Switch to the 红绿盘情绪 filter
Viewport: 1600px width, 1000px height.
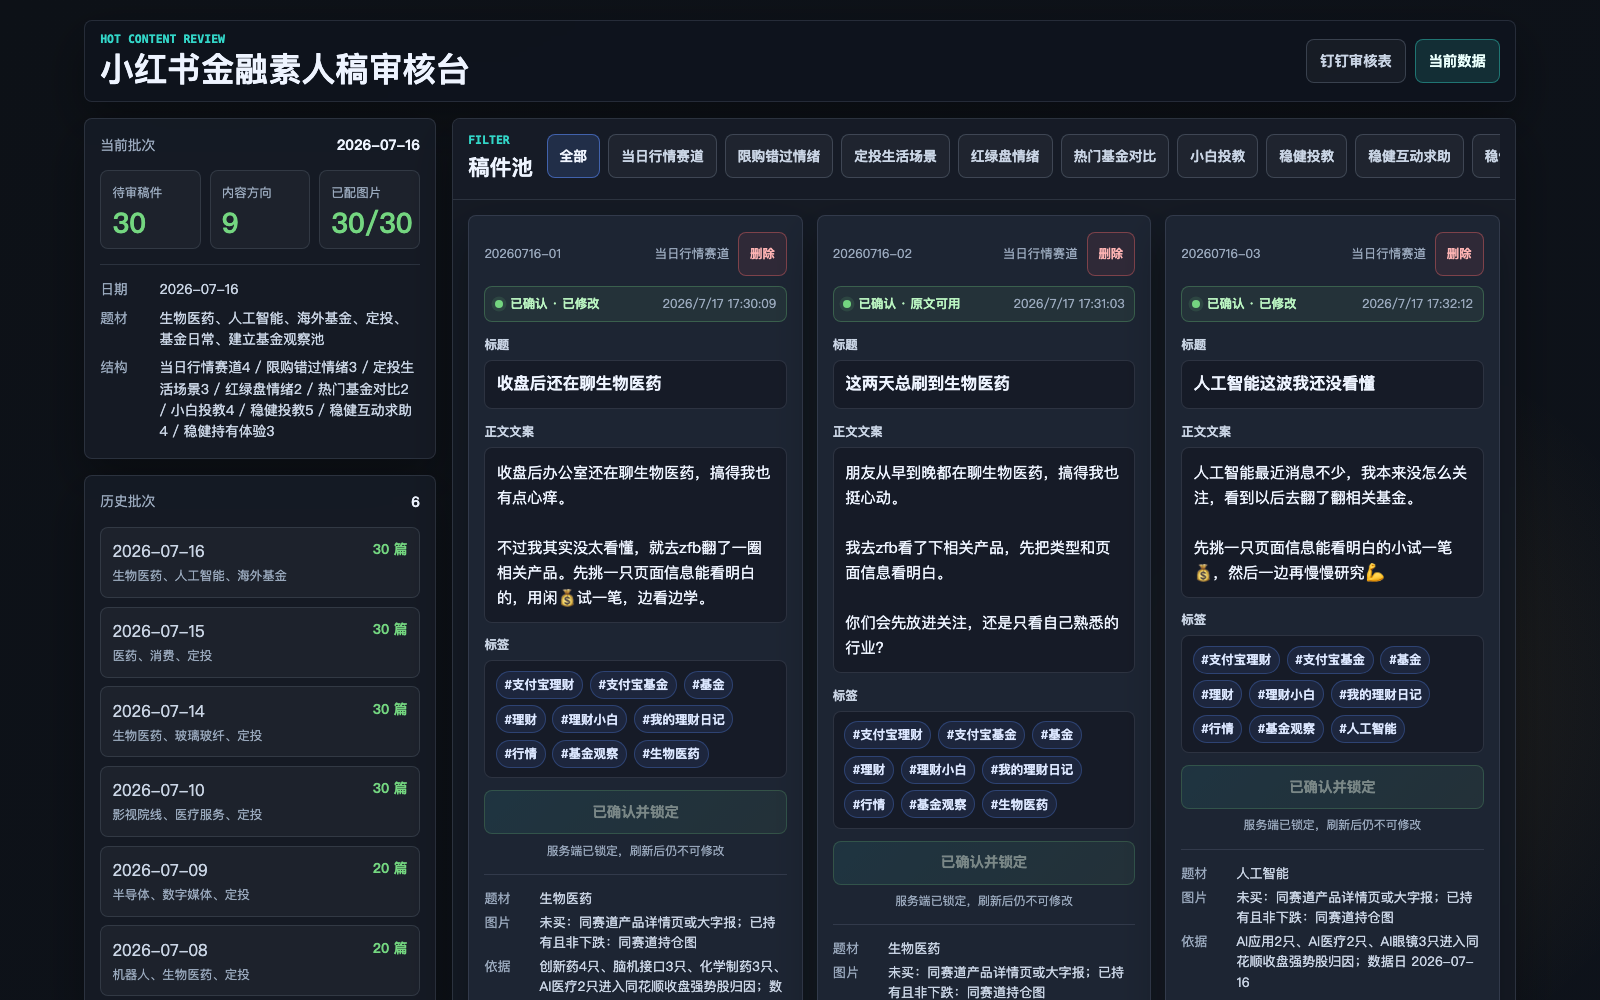(1005, 156)
